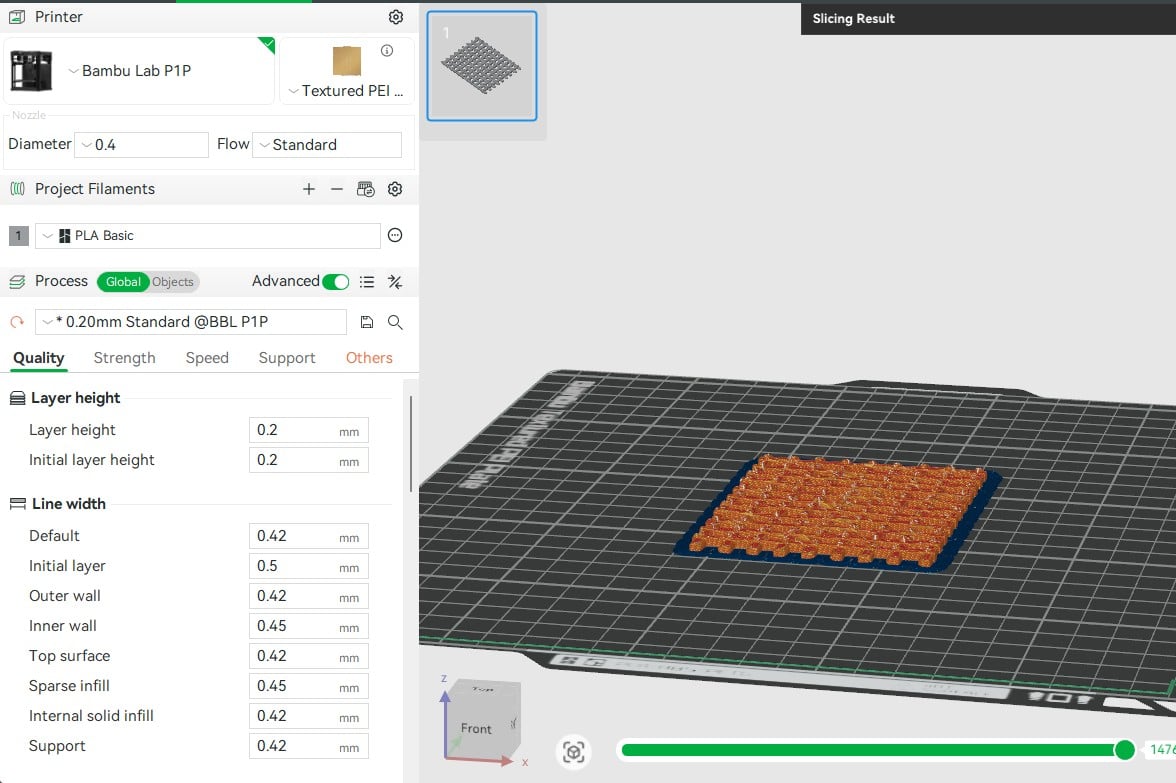This screenshot has width=1176, height=783.
Task: Click the Inner wall line width field
Action: pos(308,626)
